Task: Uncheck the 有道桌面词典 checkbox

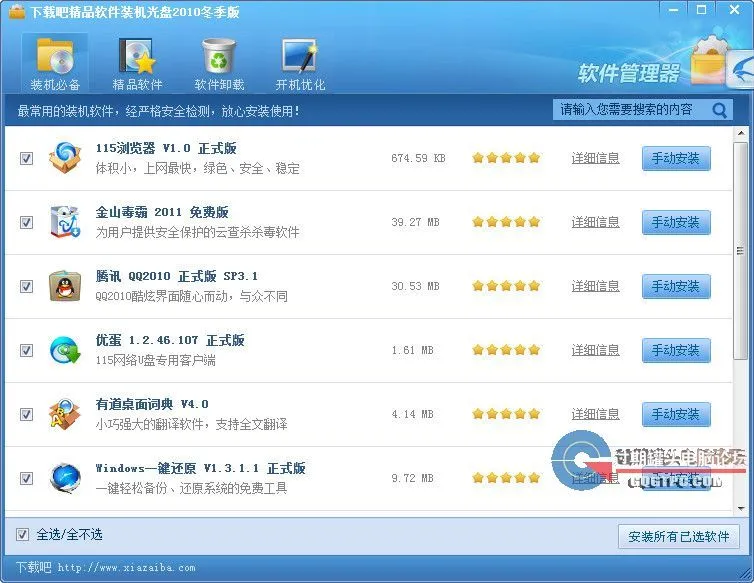Action: pos(26,414)
